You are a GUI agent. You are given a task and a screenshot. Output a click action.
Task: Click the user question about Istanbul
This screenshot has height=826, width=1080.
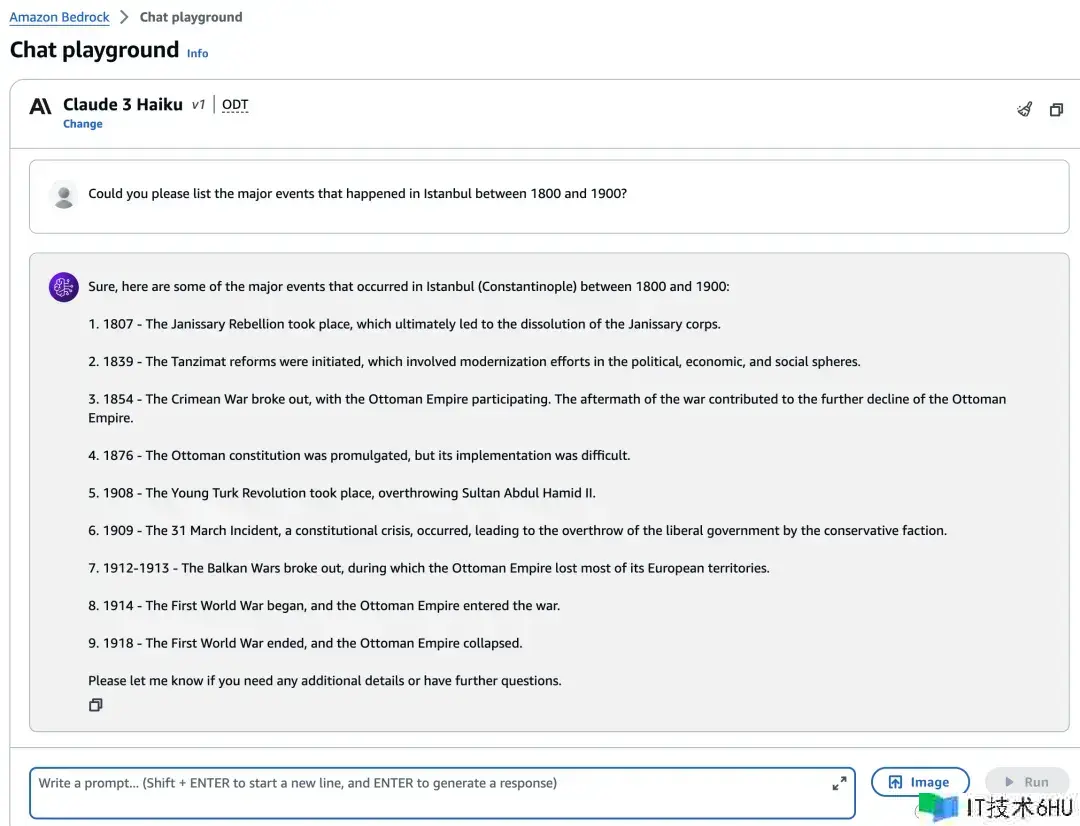click(x=357, y=194)
